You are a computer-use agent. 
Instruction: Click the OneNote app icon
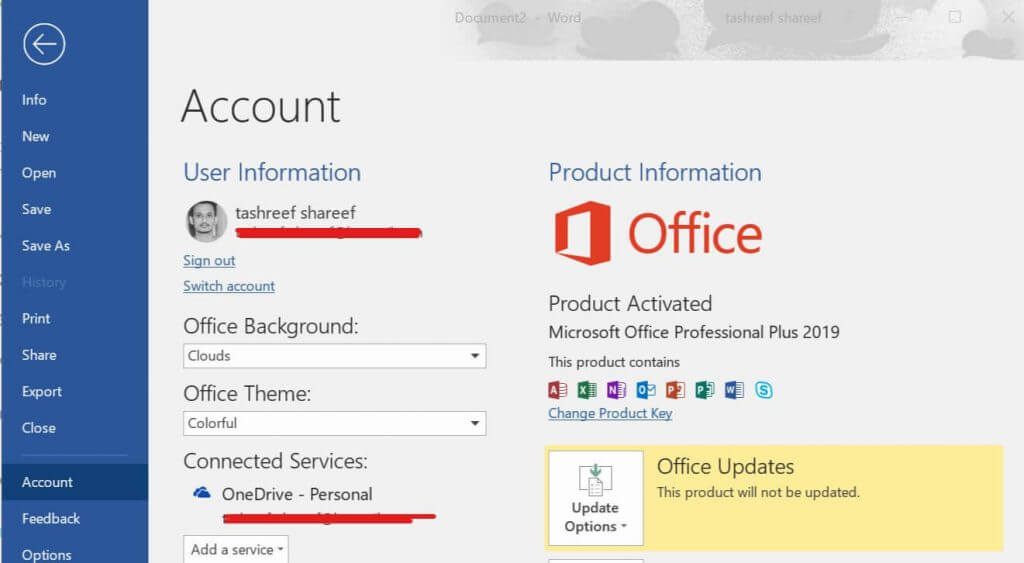tap(616, 390)
